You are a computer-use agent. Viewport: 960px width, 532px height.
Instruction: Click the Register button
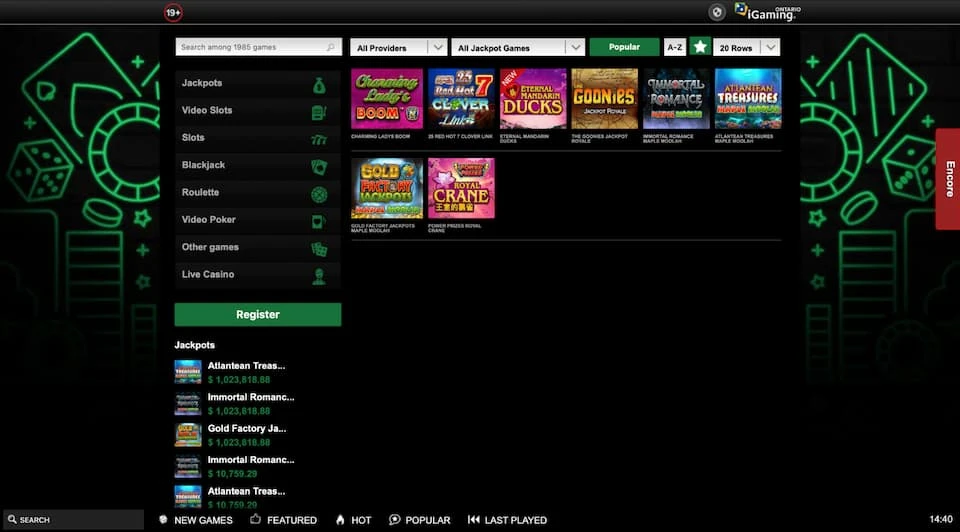tap(258, 314)
